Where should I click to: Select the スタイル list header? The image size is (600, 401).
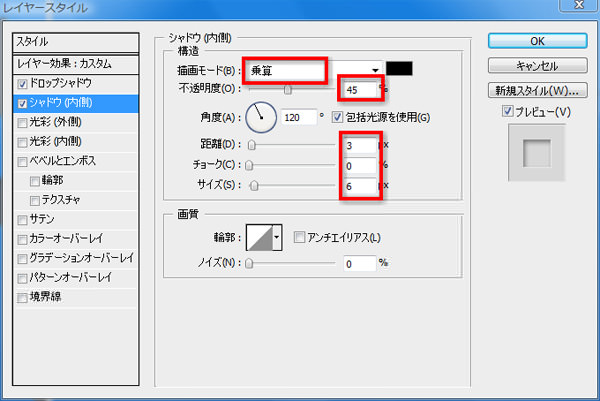[x=75, y=42]
